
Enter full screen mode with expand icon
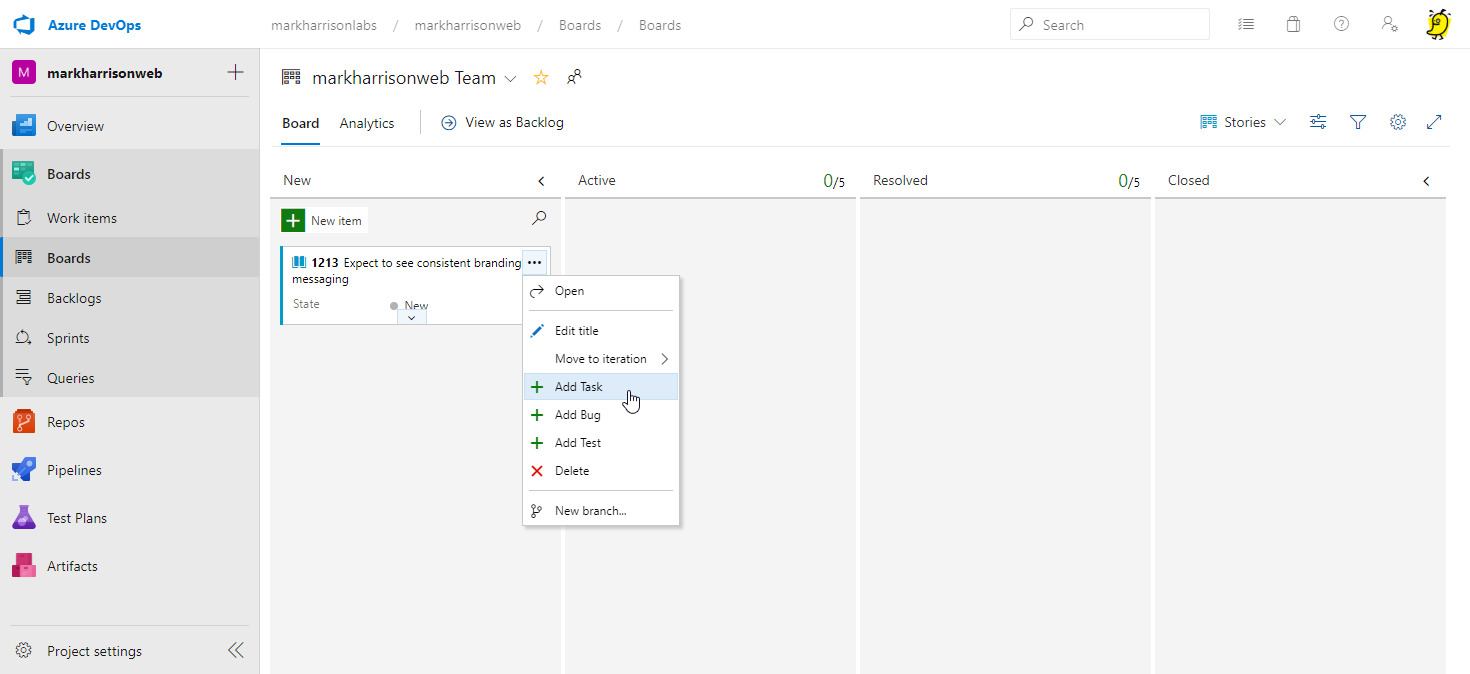[1434, 122]
